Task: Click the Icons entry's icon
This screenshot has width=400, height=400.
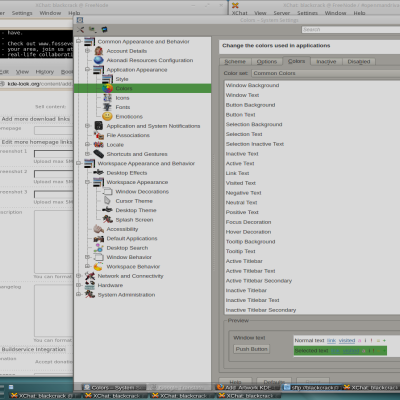Action: click(x=107, y=98)
